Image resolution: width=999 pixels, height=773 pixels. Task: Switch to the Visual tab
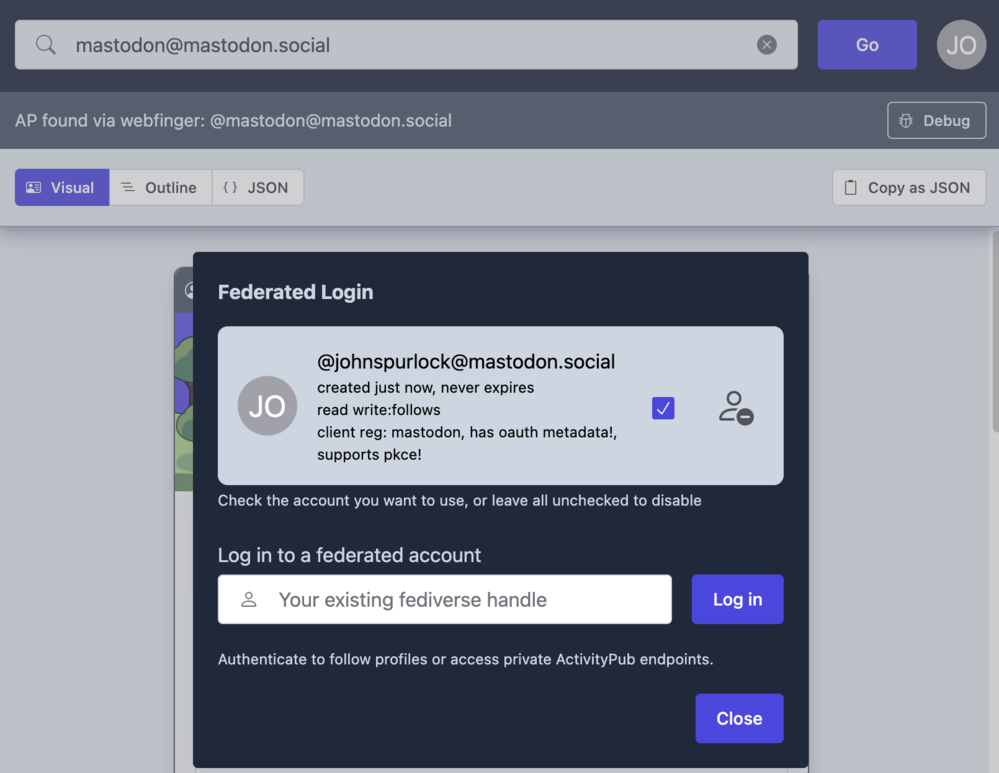(x=61, y=187)
